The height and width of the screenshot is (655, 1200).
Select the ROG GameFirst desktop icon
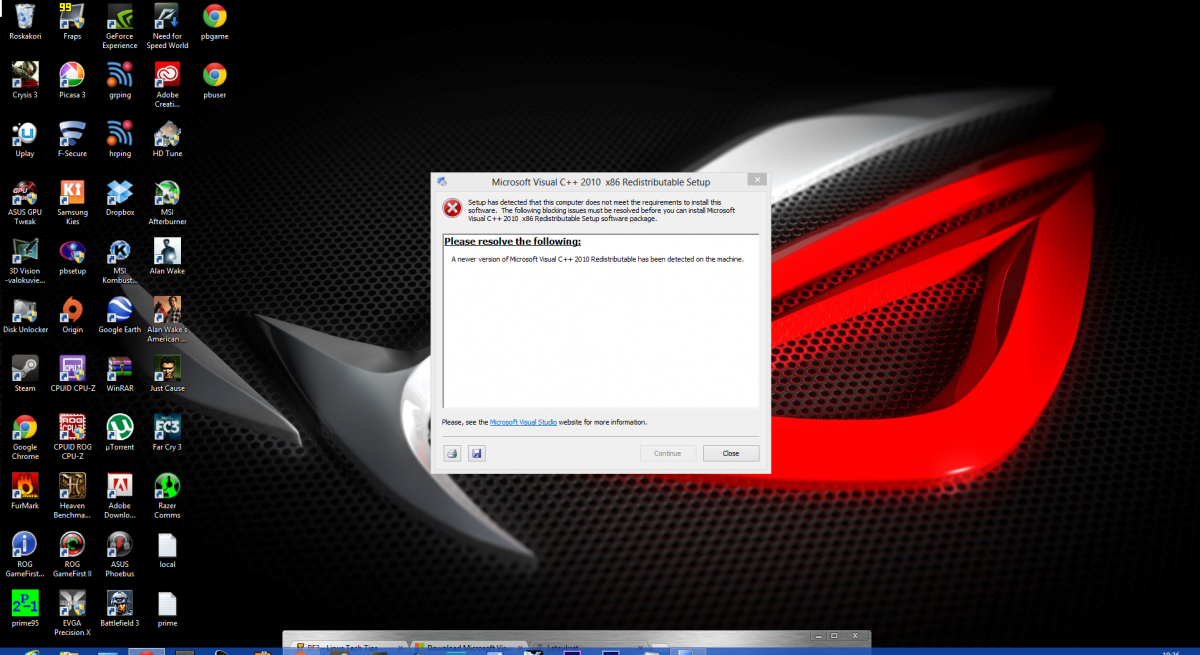[x=25, y=556]
